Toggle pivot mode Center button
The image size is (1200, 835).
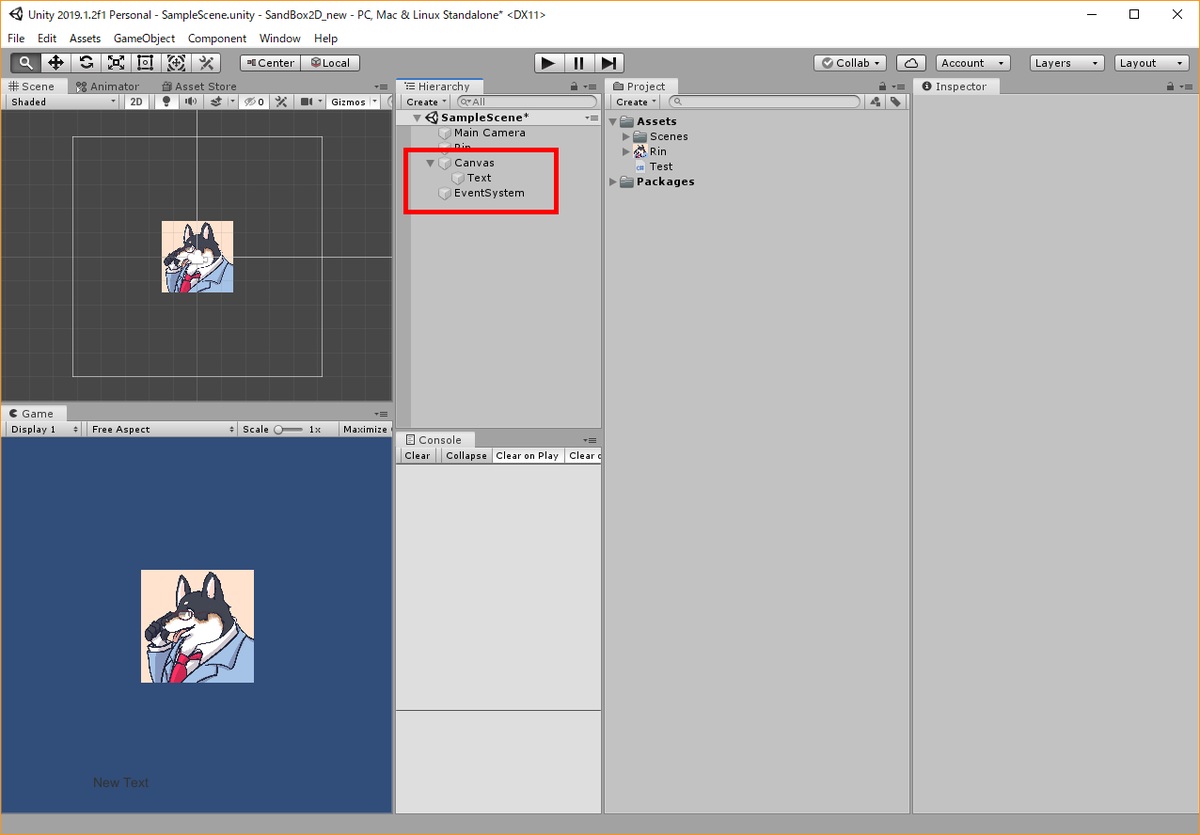click(269, 63)
